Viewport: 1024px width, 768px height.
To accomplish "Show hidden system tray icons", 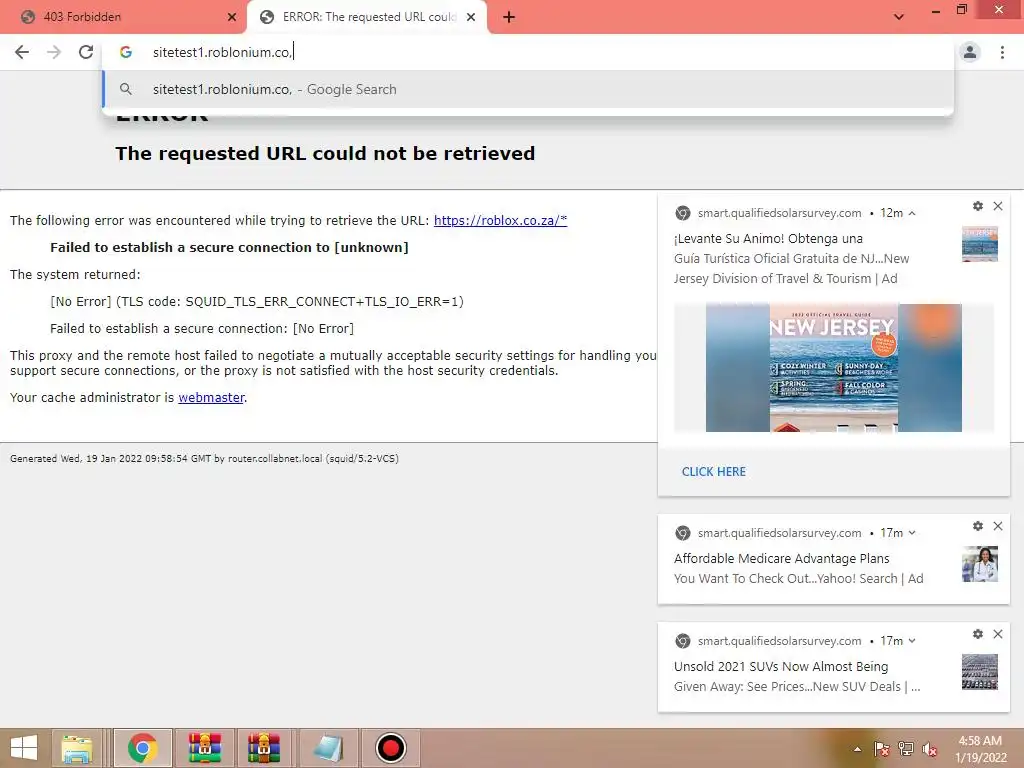I will point(857,749).
